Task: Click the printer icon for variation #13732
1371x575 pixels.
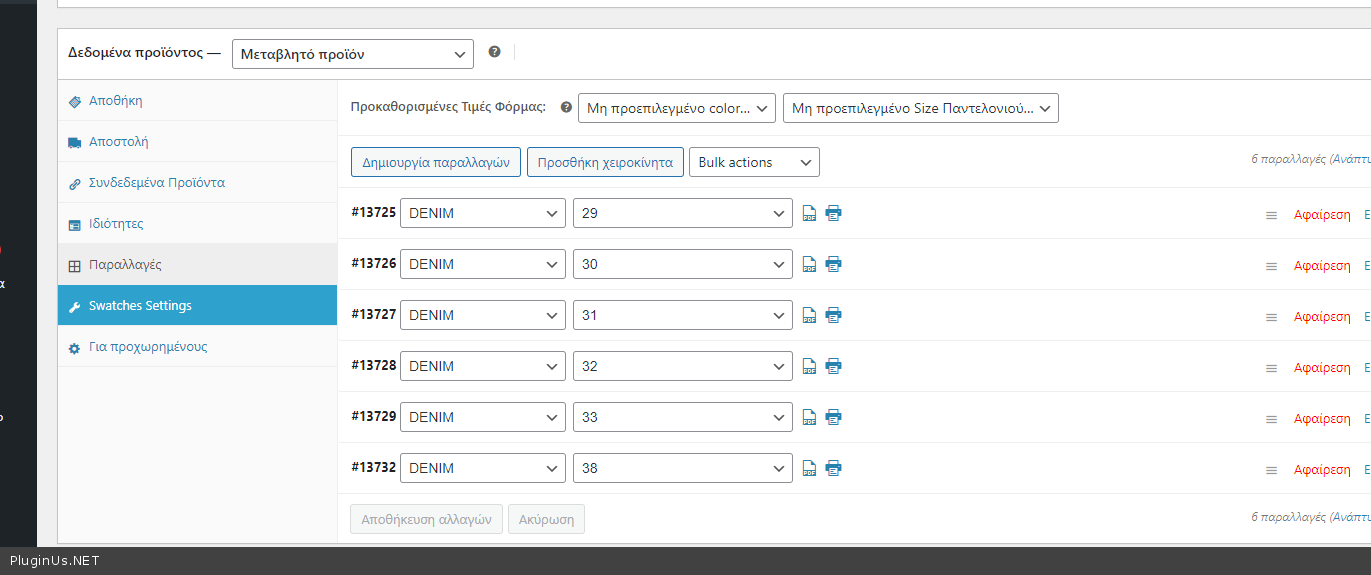Action: pyautogui.click(x=833, y=468)
